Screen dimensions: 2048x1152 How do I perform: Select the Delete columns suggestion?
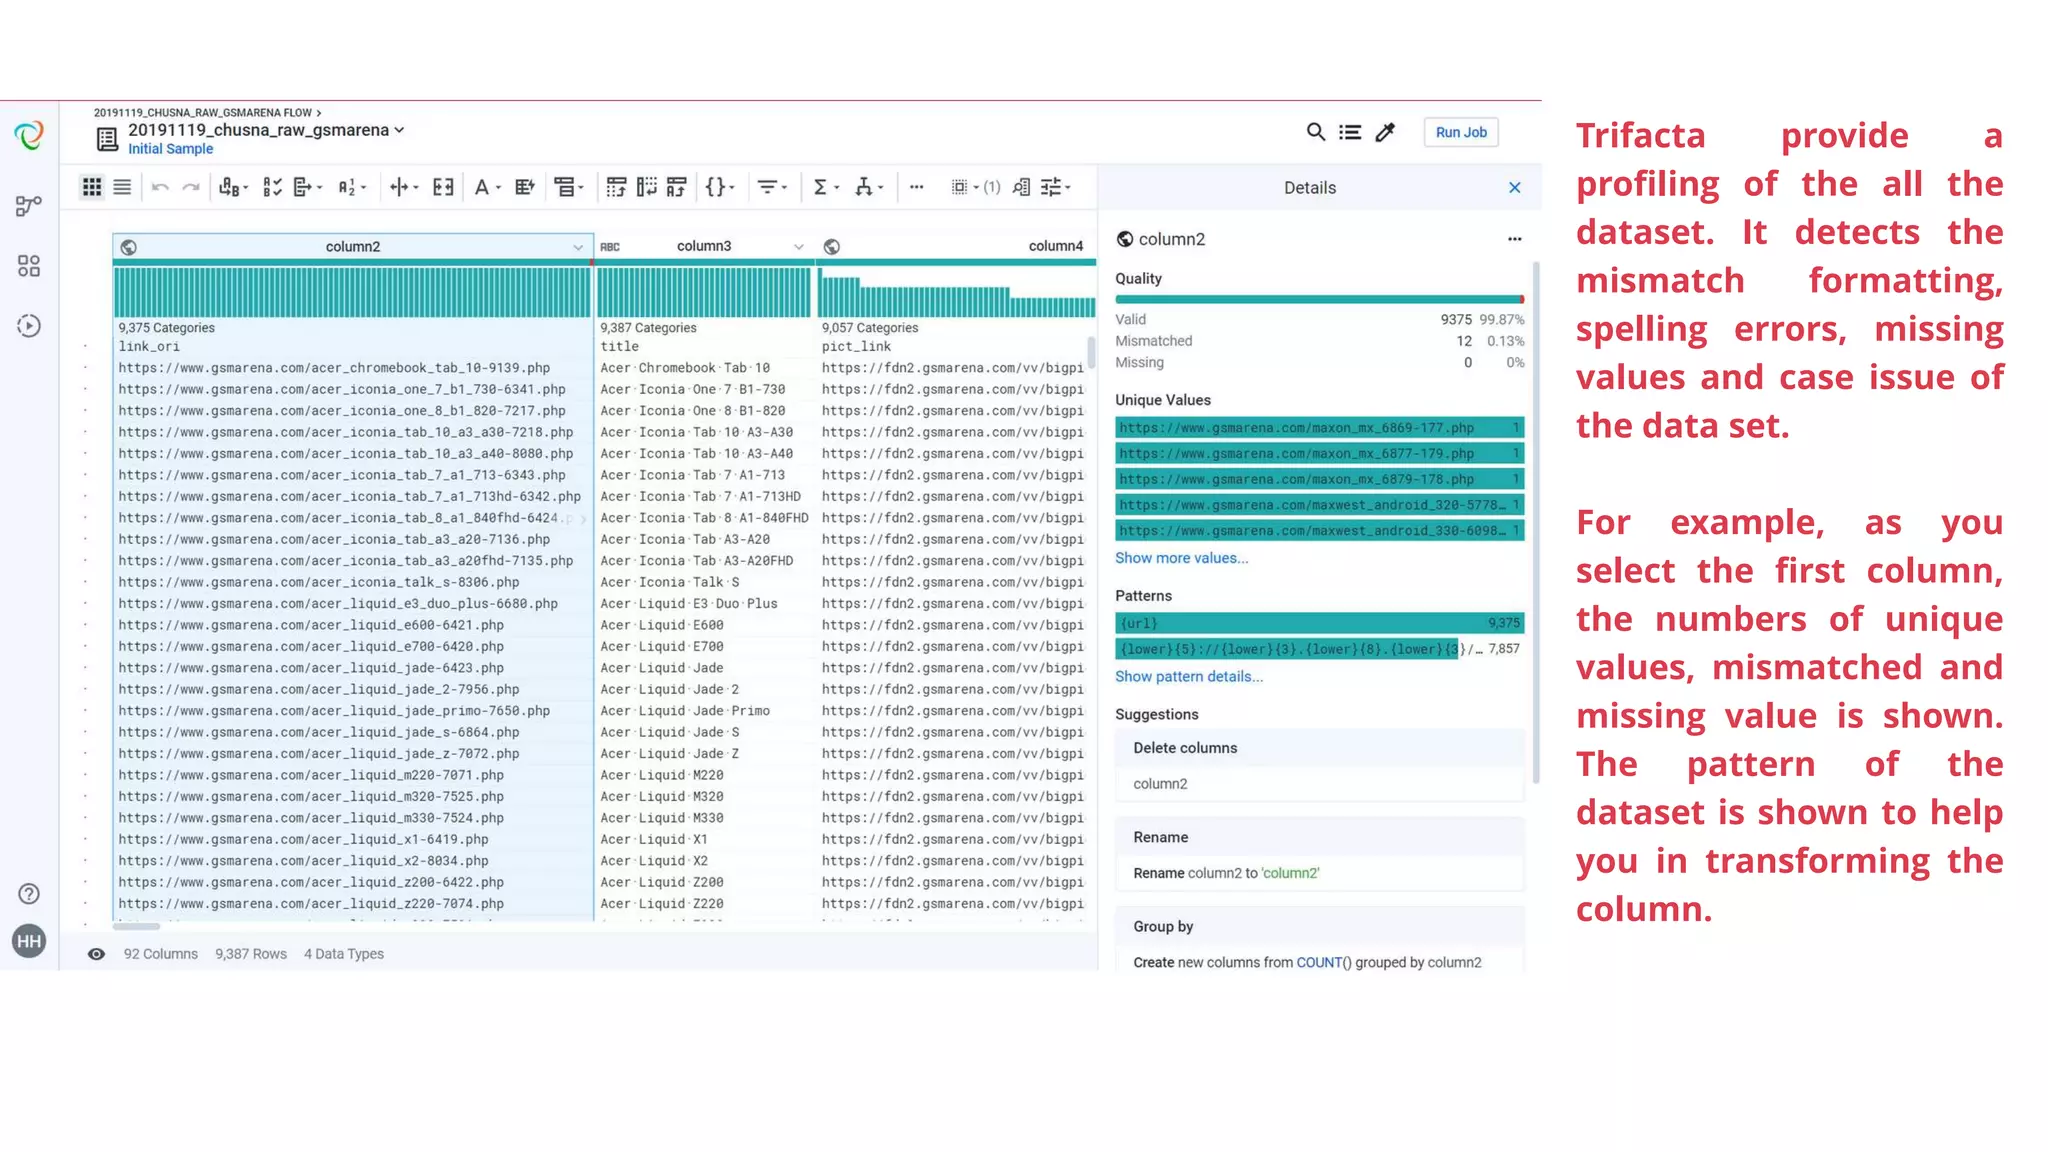(1319, 766)
